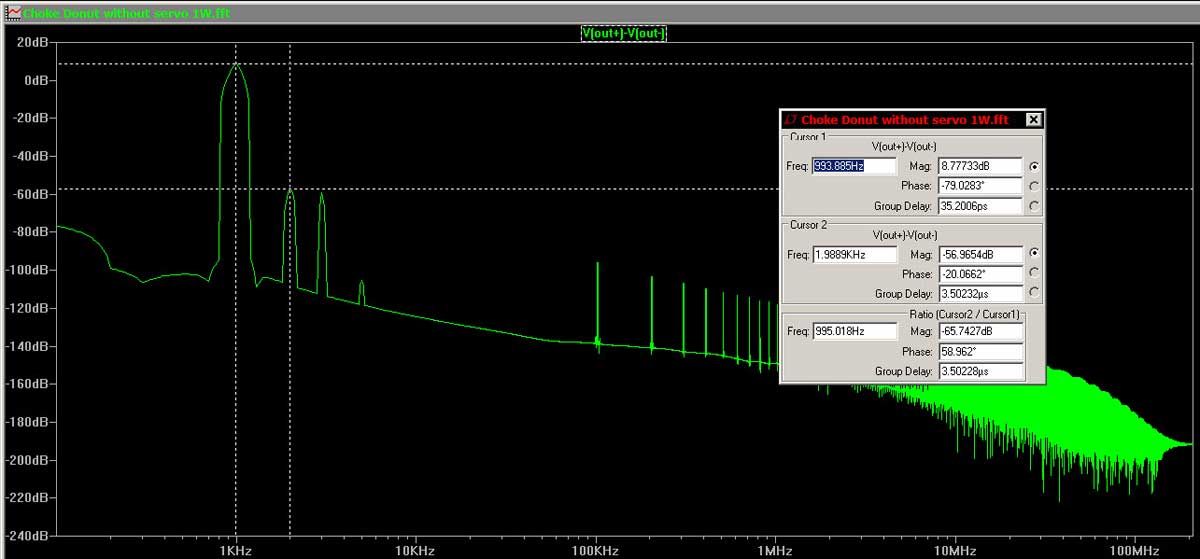The image size is (1200, 559).
Task: Click Cursor 2 Freq field 1.9889KHz
Action: 855,254
